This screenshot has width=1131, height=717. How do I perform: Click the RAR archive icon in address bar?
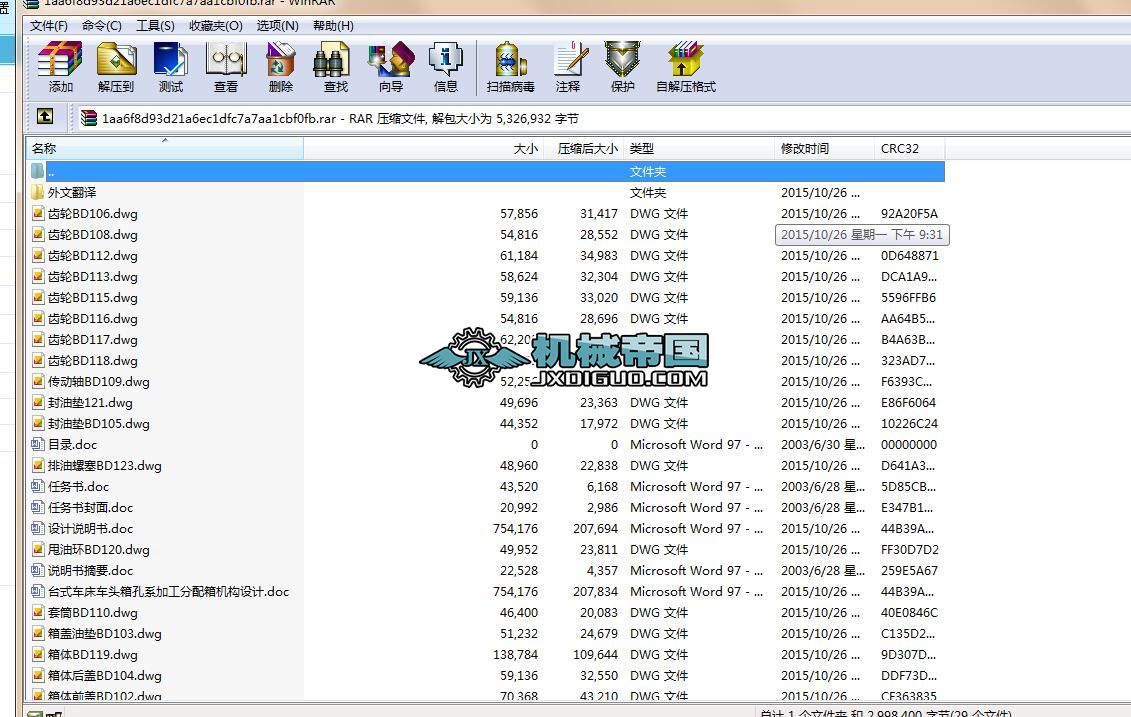pos(89,118)
